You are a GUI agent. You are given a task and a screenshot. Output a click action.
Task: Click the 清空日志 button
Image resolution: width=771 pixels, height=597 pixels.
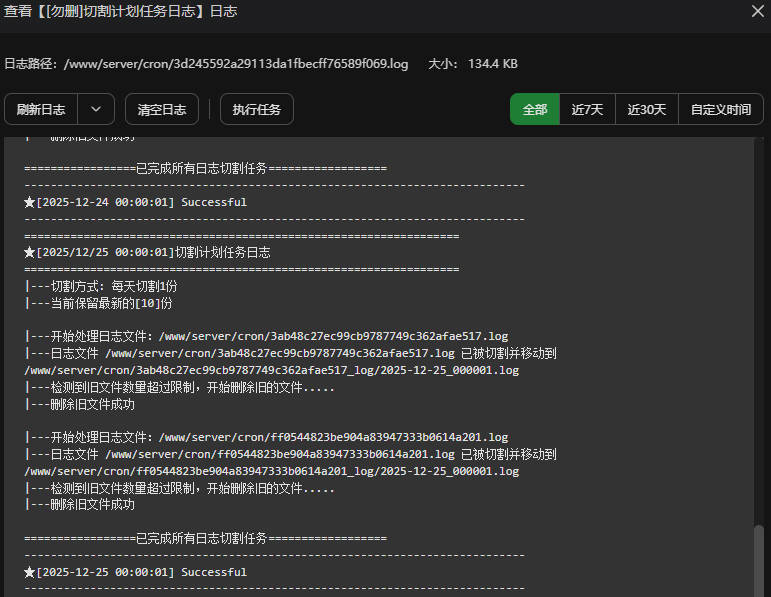point(162,109)
